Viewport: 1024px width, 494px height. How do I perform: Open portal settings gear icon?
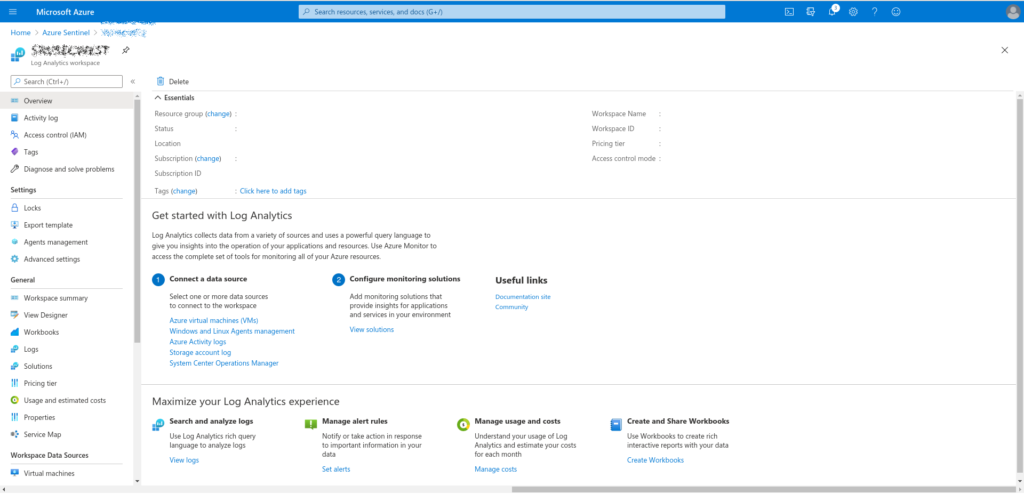[x=853, y=12]
